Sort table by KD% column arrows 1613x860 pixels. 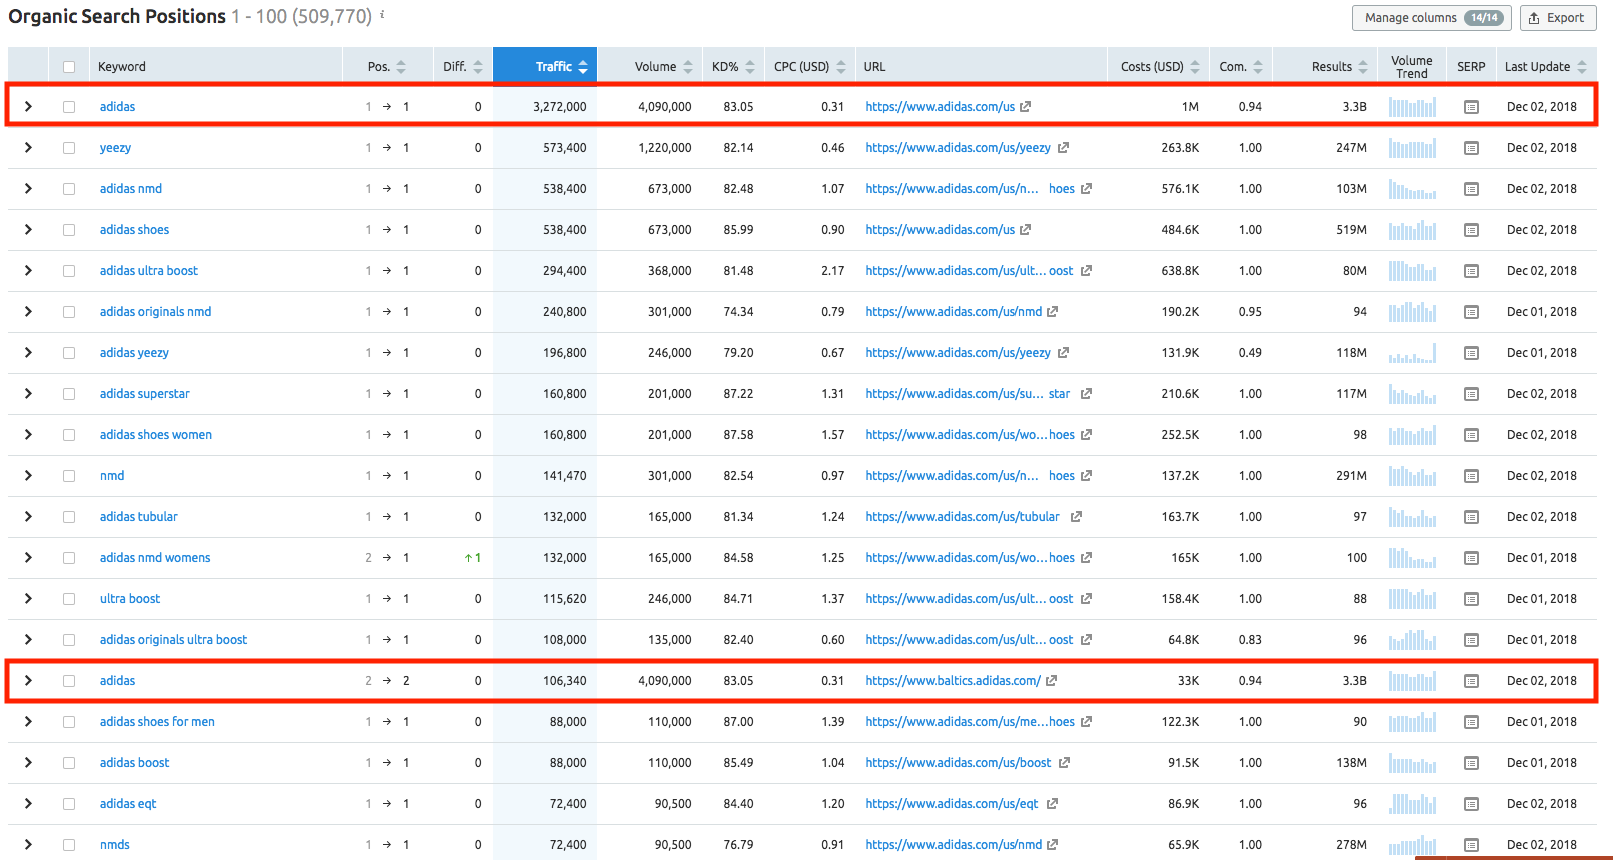point(750,67)
